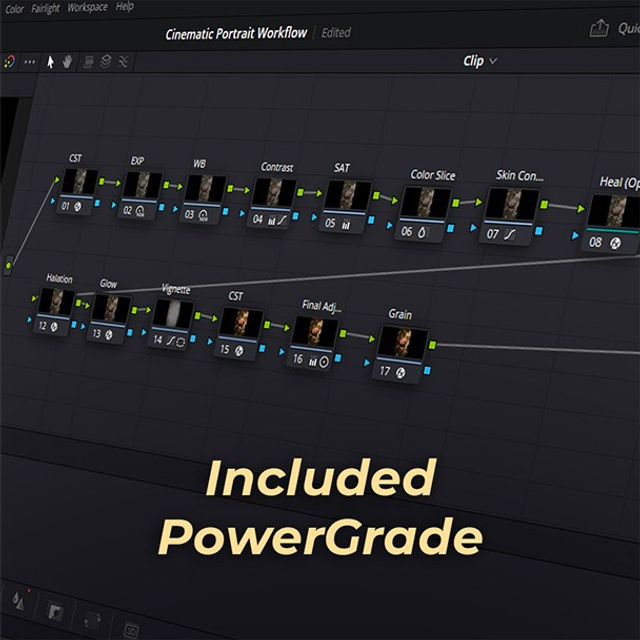640x640 pixels.
Task: Click the 3D icon in bottom bar
Action: [131, 631]
